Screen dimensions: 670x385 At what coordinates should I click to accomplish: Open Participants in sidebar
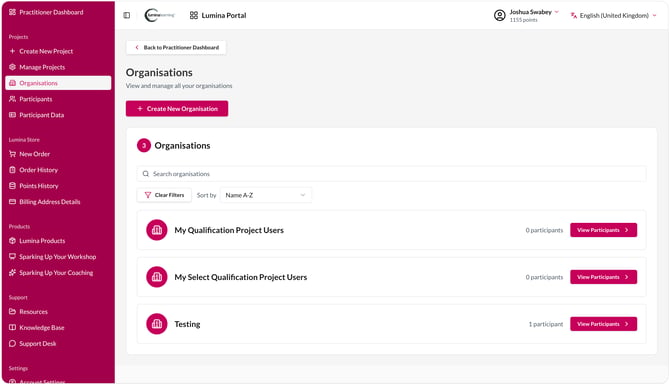pos(31,99)
